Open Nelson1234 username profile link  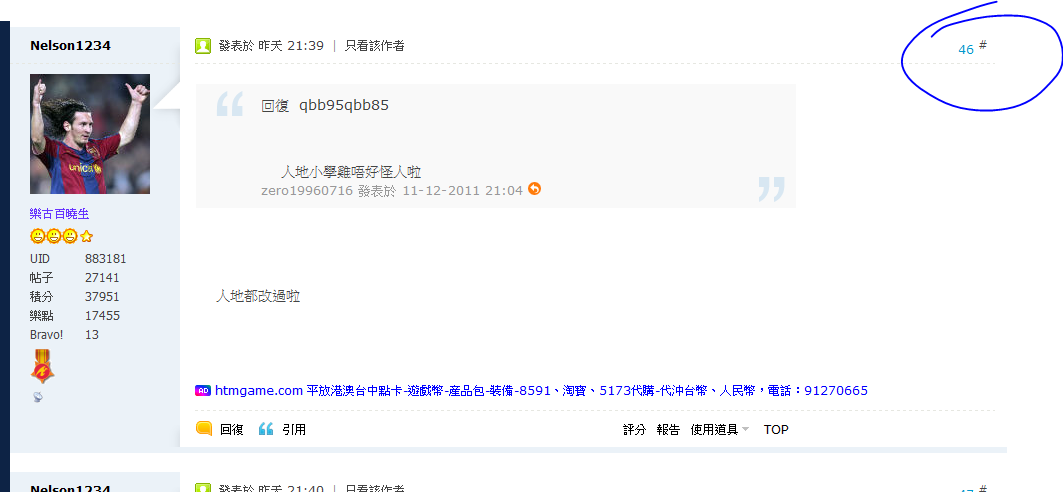click(x=71, y=45)
